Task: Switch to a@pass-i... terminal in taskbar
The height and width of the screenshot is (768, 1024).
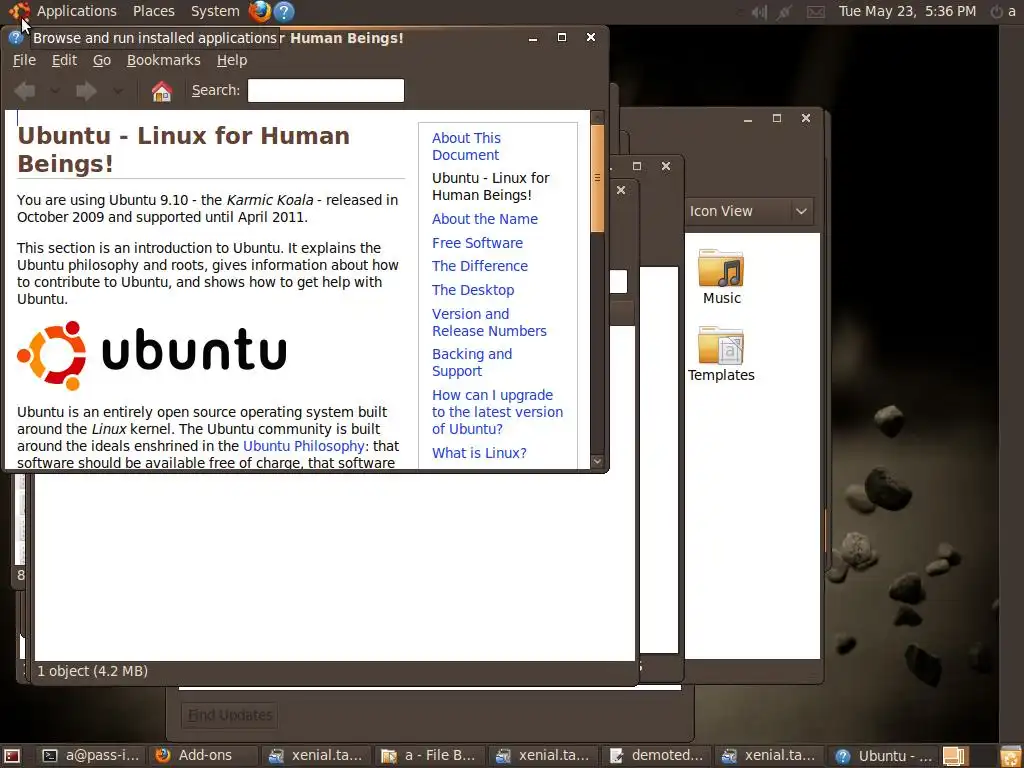Action: point(91,756)
